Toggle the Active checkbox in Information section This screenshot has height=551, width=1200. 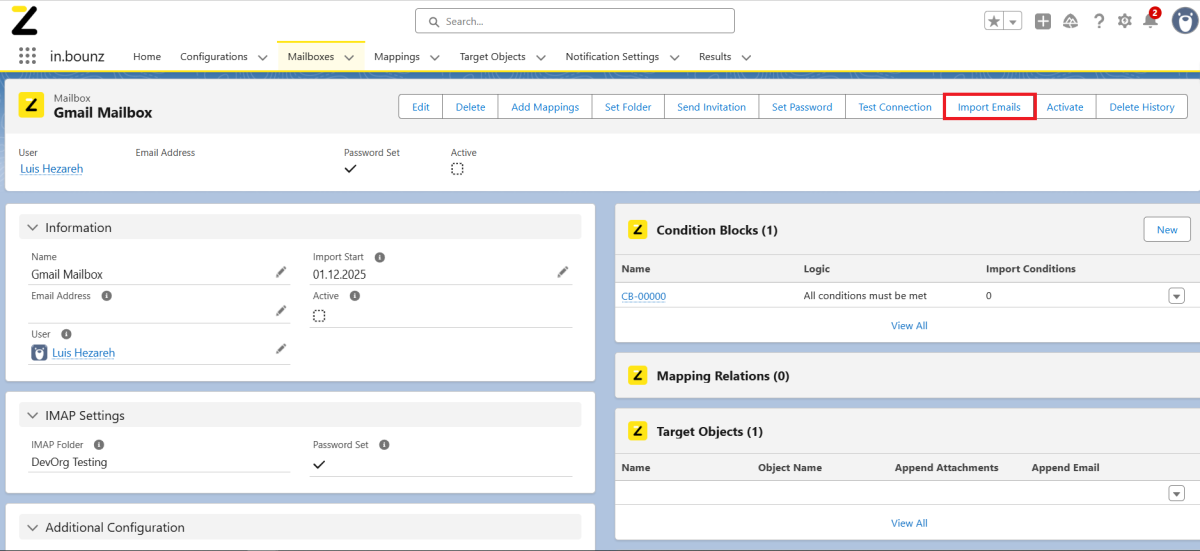(x=319, y=315)
